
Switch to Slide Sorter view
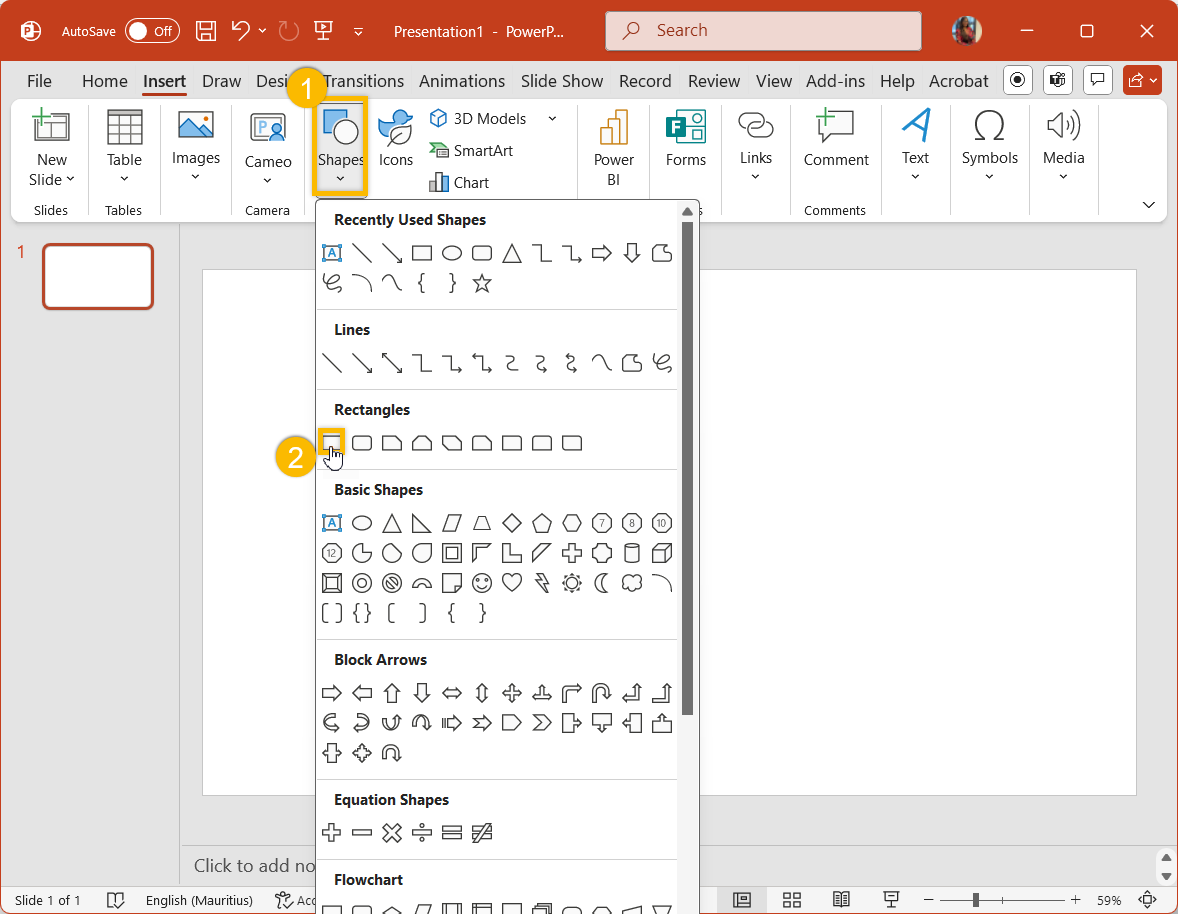click(792, 900)
